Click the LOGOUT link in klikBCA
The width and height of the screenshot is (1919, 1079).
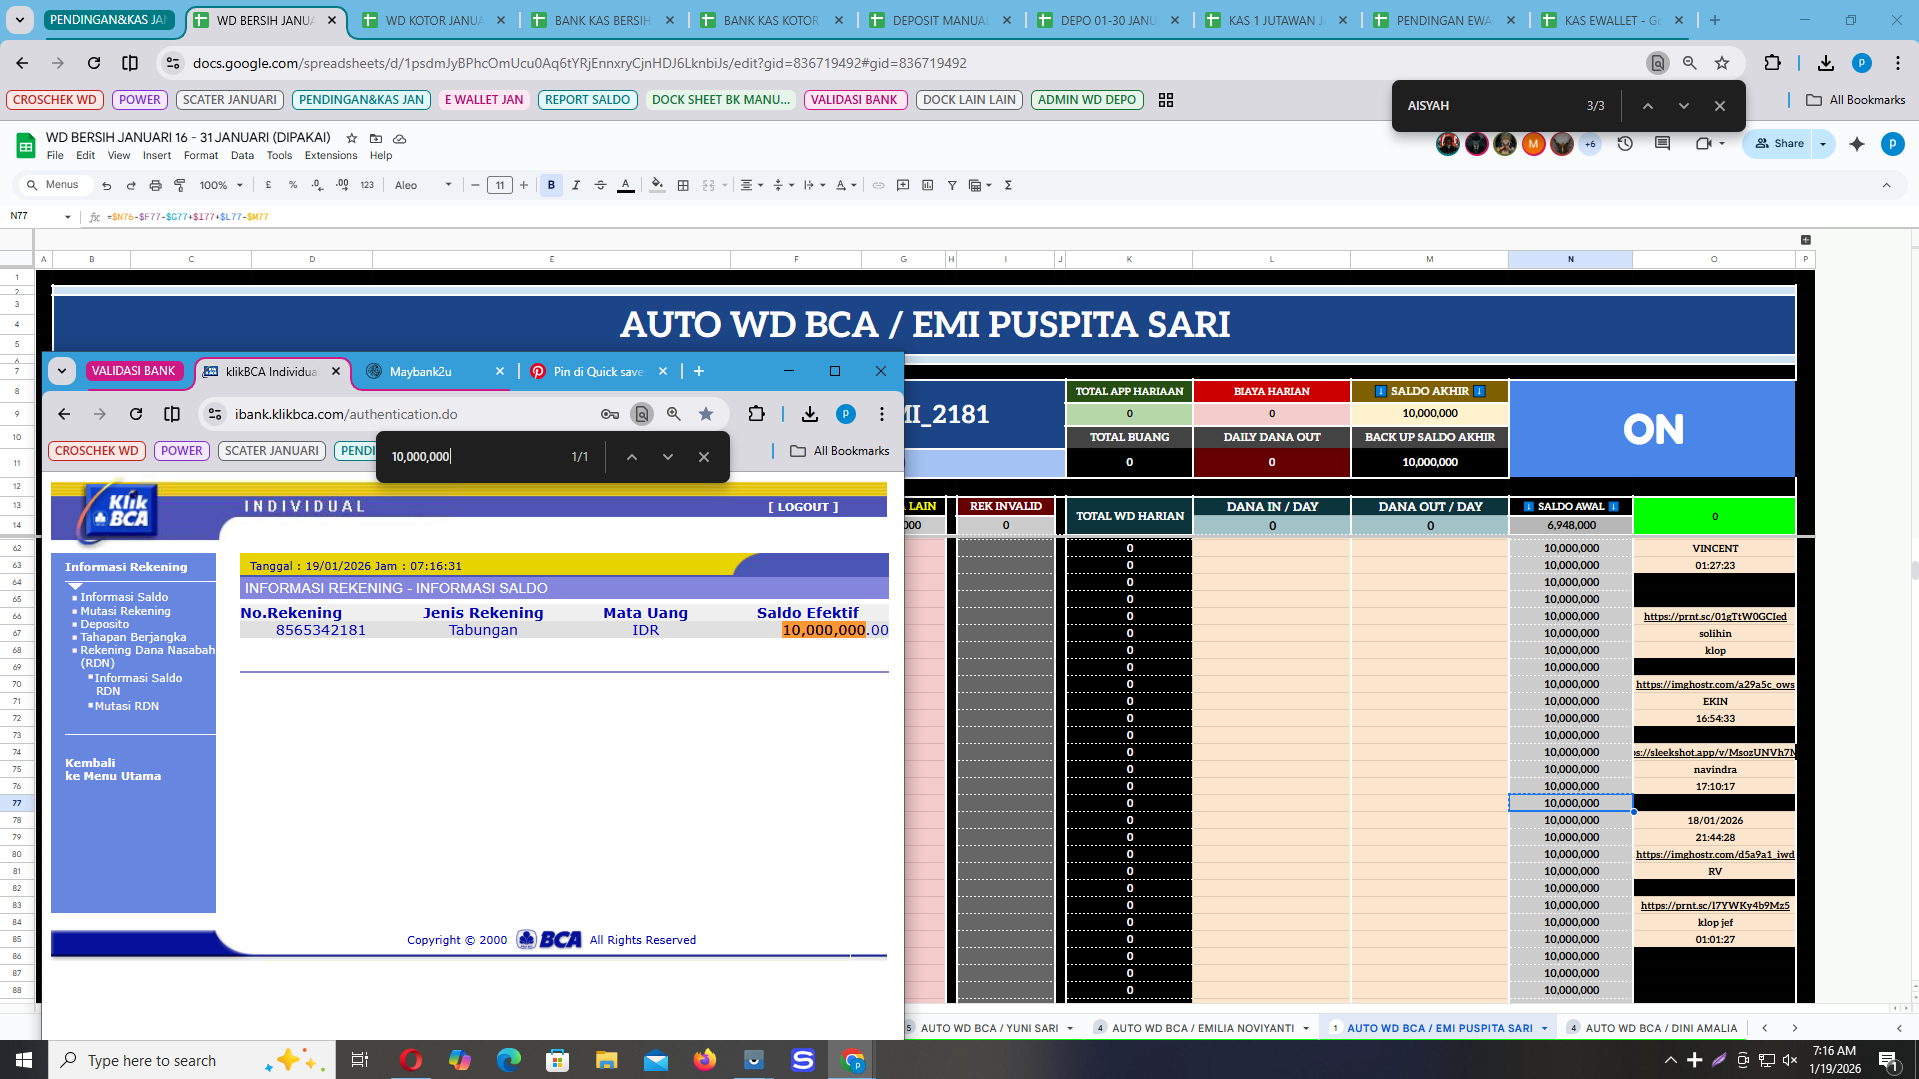(x=803, y=507)
